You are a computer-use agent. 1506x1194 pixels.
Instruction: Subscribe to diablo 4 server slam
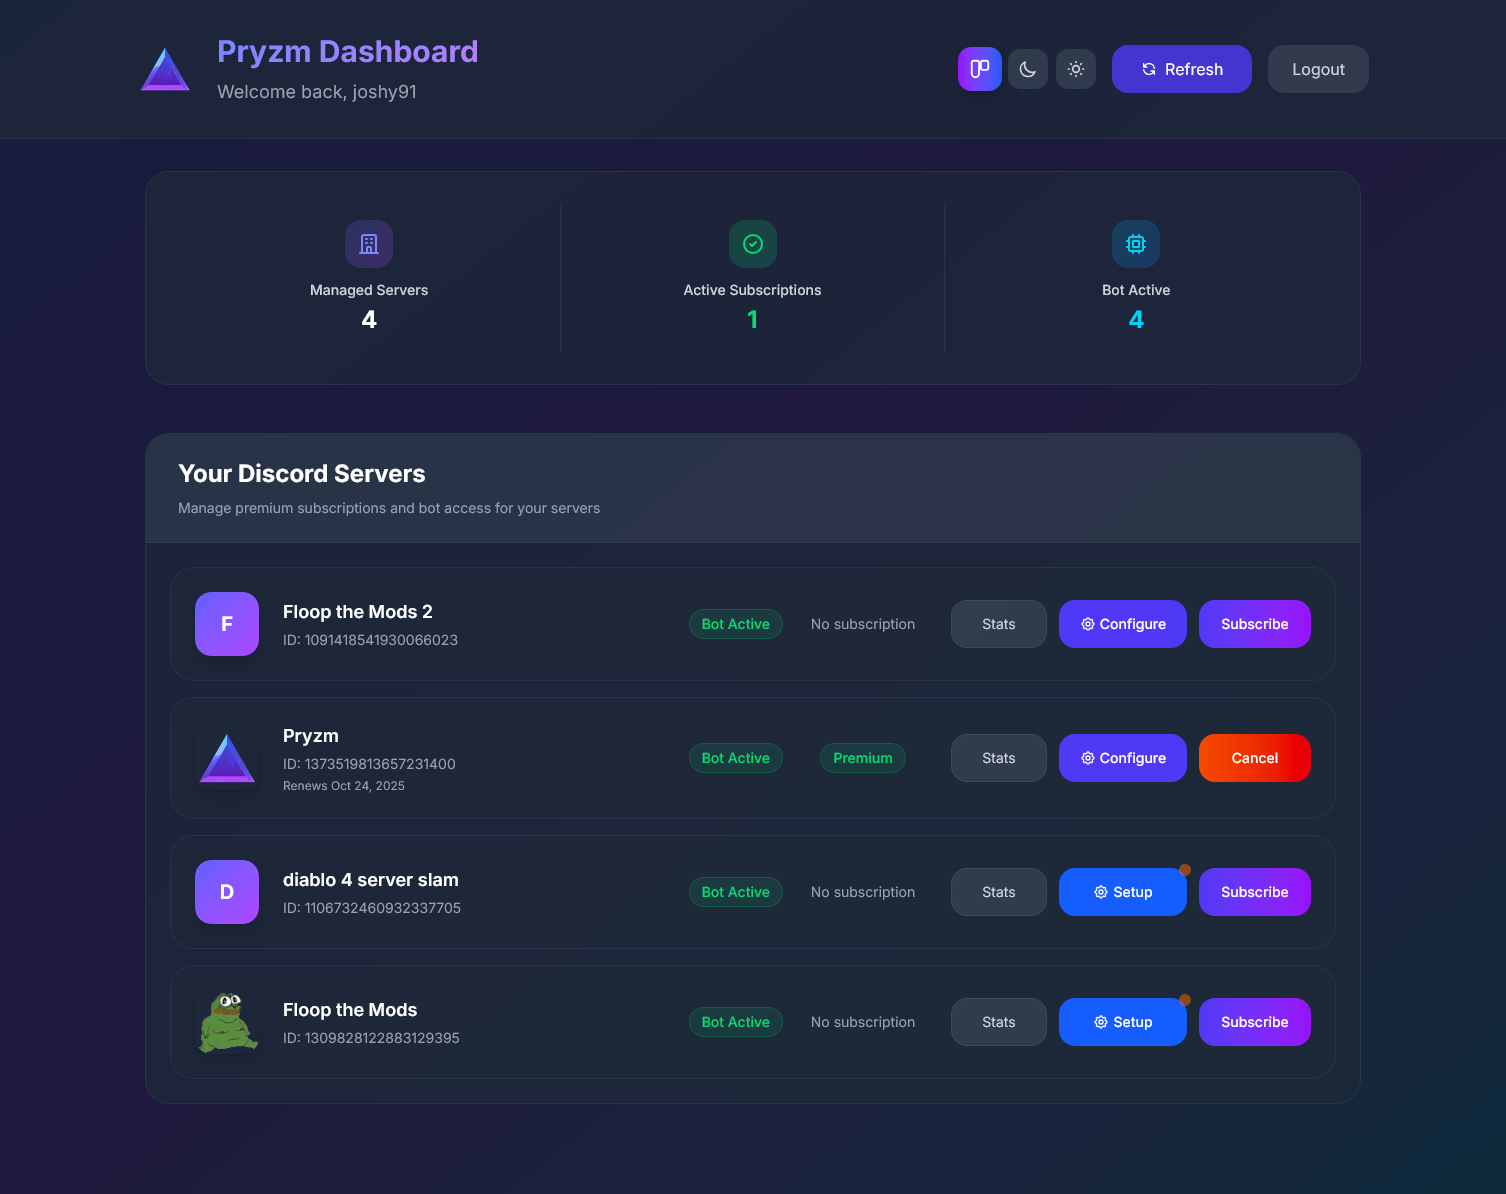click(1254, 891)
